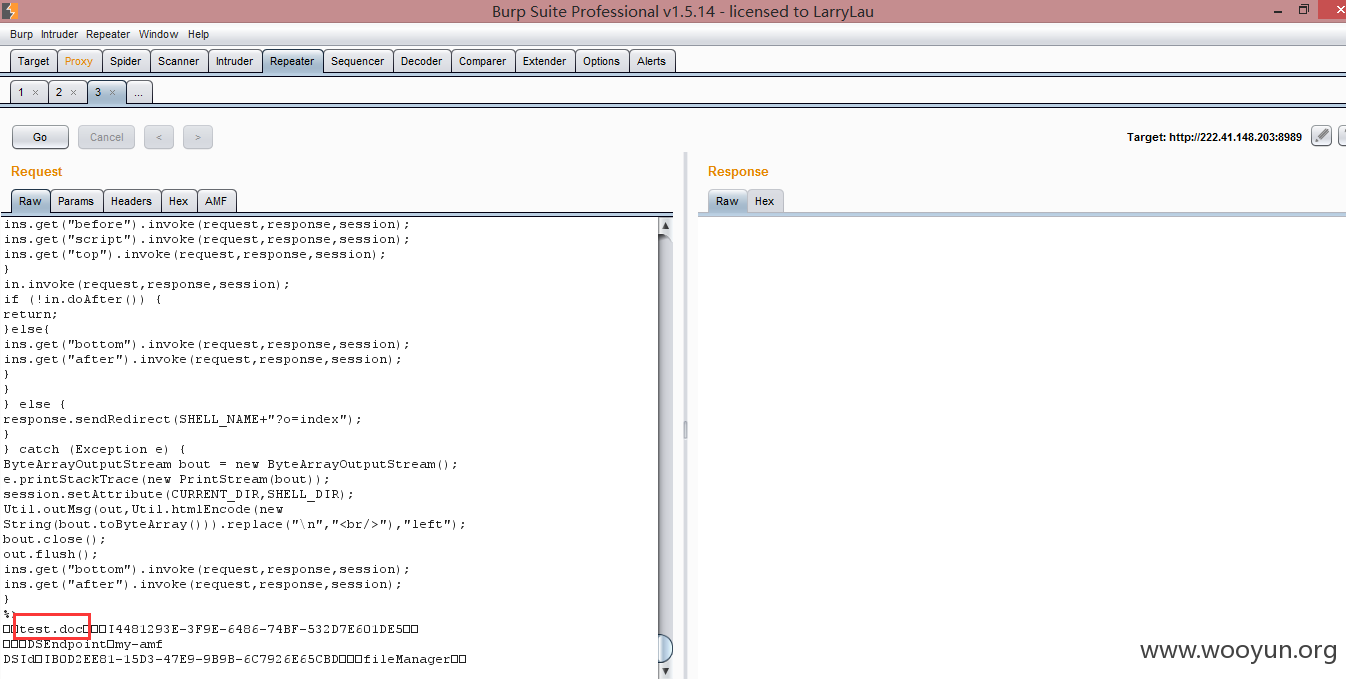Image resolution: width=1346 pixels, height=679 pixels.
Task: Click the line 'out.flush();'
Action: click(x=51, y=554)
